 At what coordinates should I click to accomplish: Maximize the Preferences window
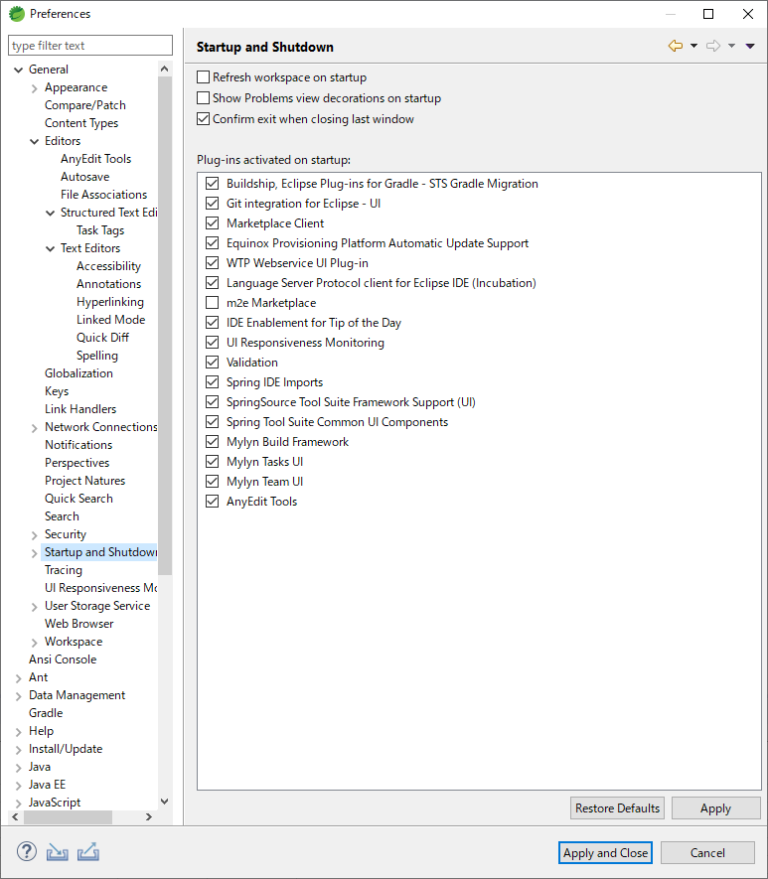click(709, 14)
